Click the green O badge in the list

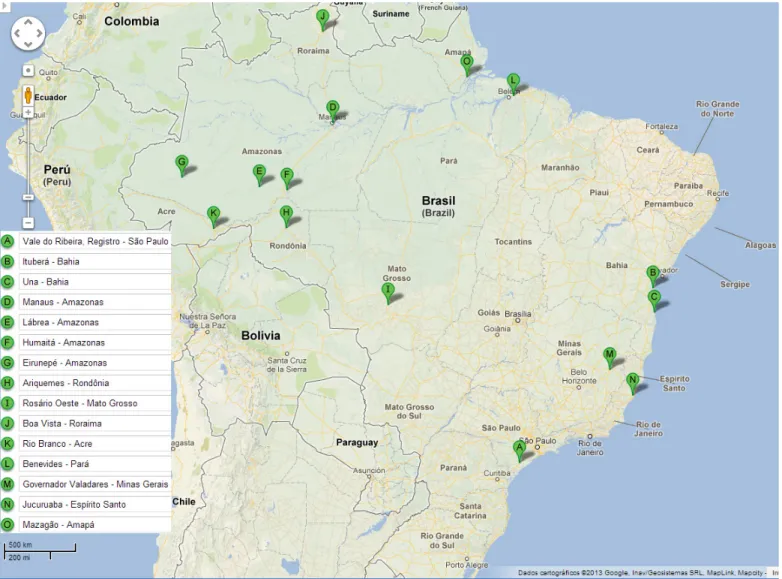click(7, 525)
